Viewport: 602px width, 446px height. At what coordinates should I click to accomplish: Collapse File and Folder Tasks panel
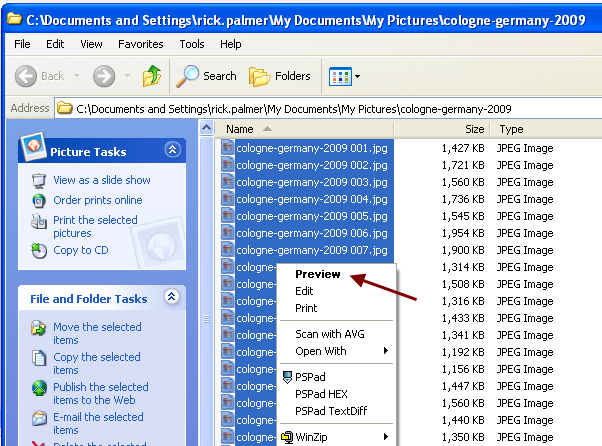click(x=172, y=297)
